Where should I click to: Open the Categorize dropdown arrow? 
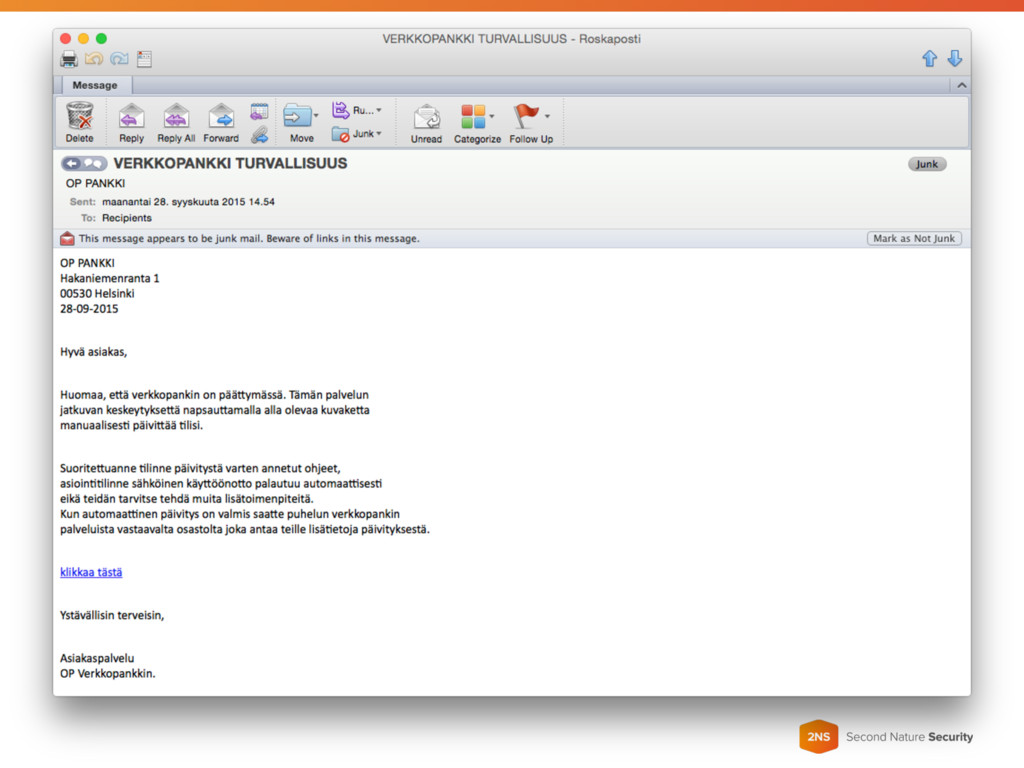pos(492,116)
